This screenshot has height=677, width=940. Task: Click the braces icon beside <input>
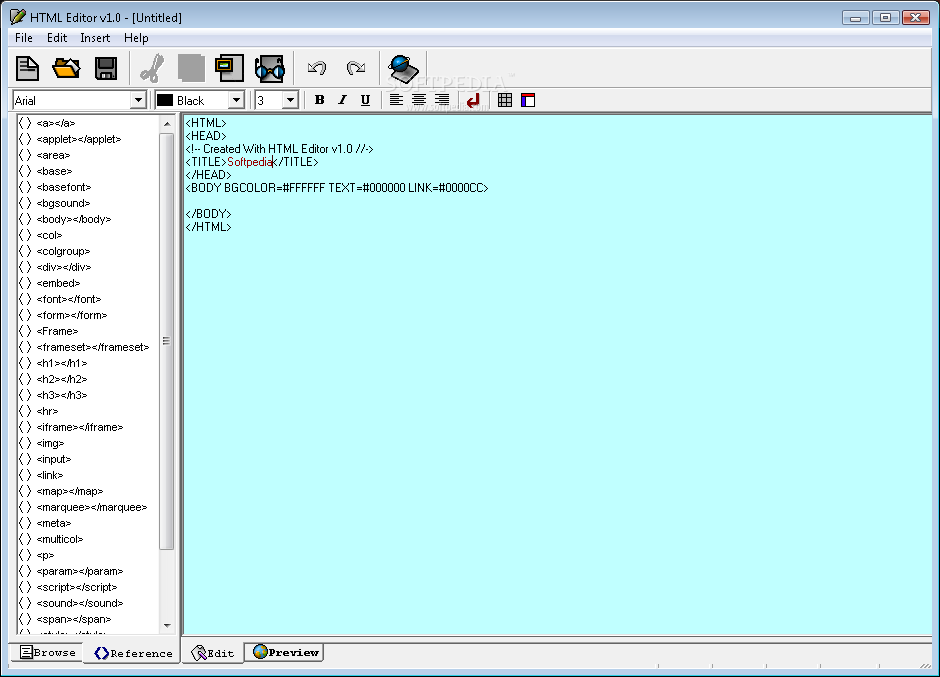(25, 459)
